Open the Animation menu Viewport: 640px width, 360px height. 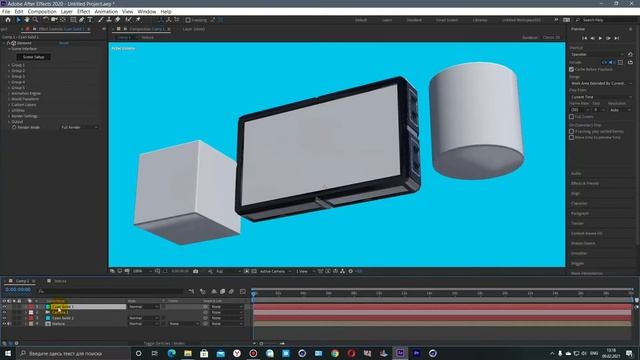tap(106, 11)
